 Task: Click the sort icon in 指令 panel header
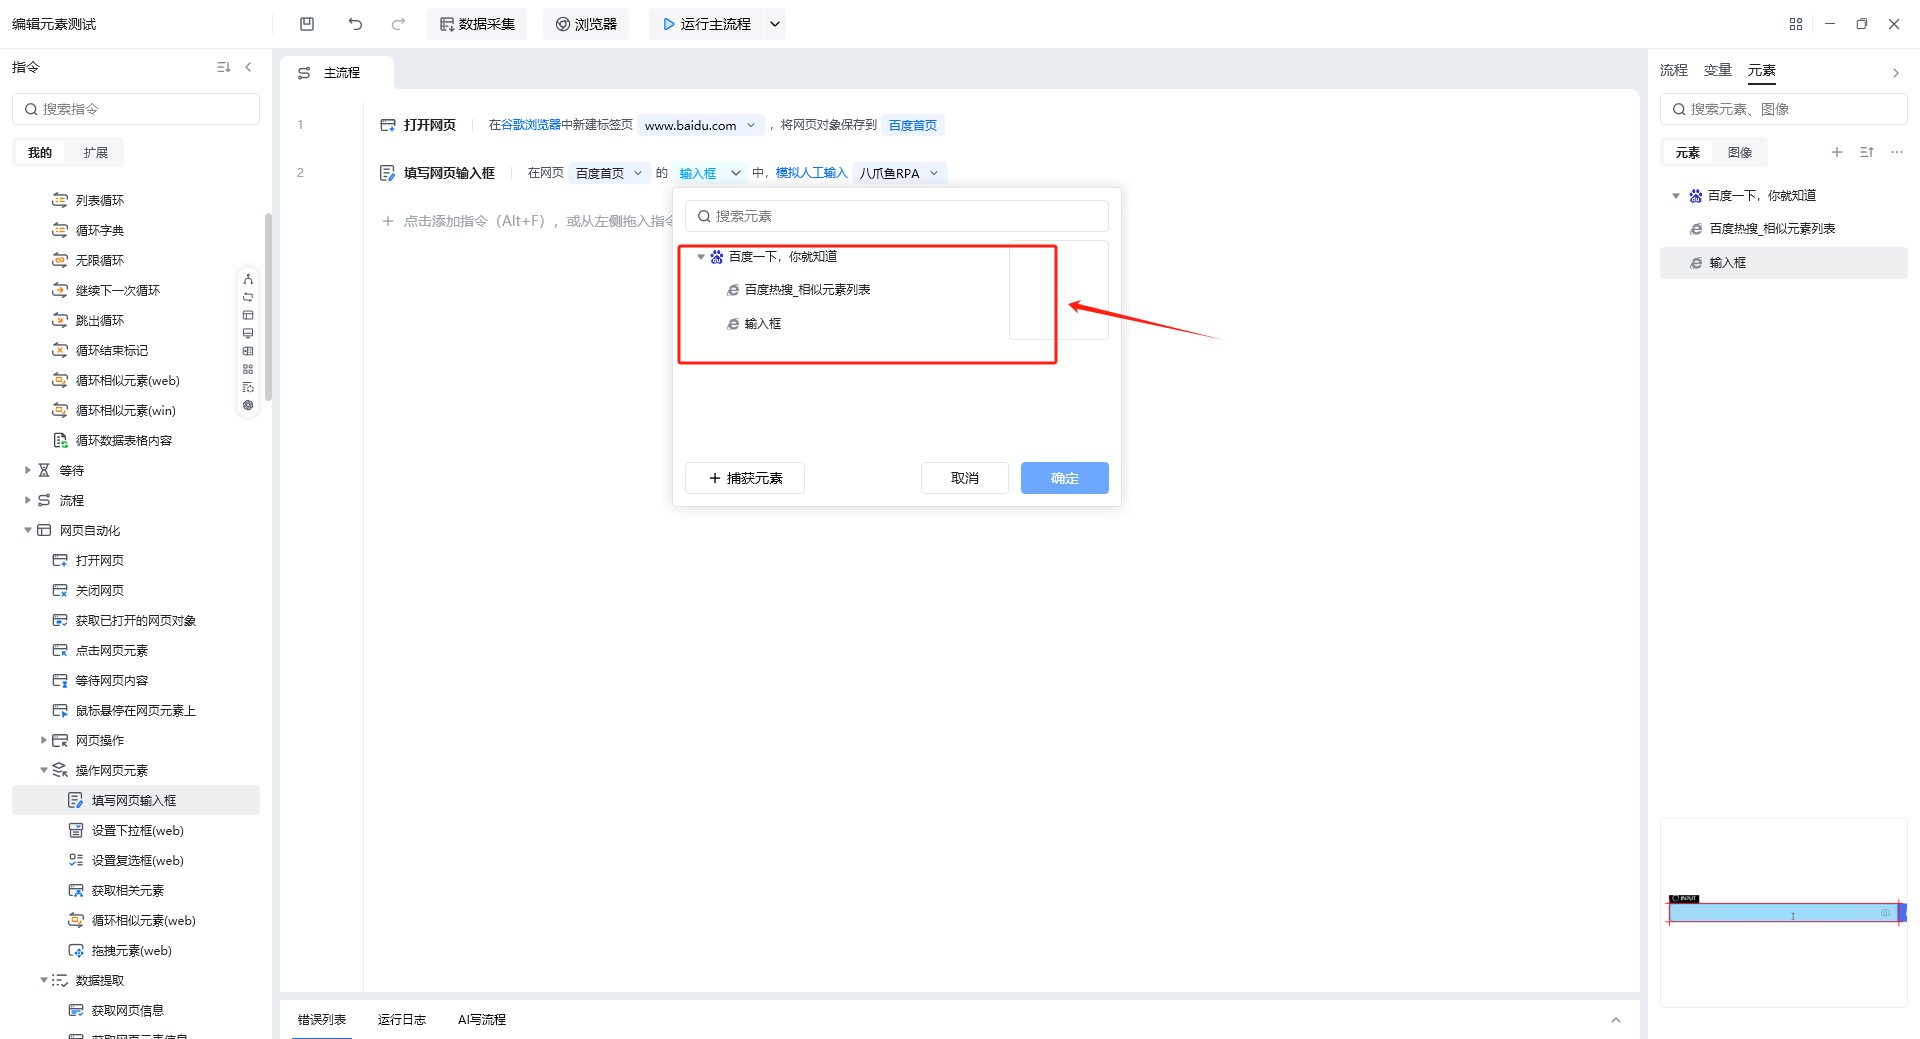[x=223, y=67]
